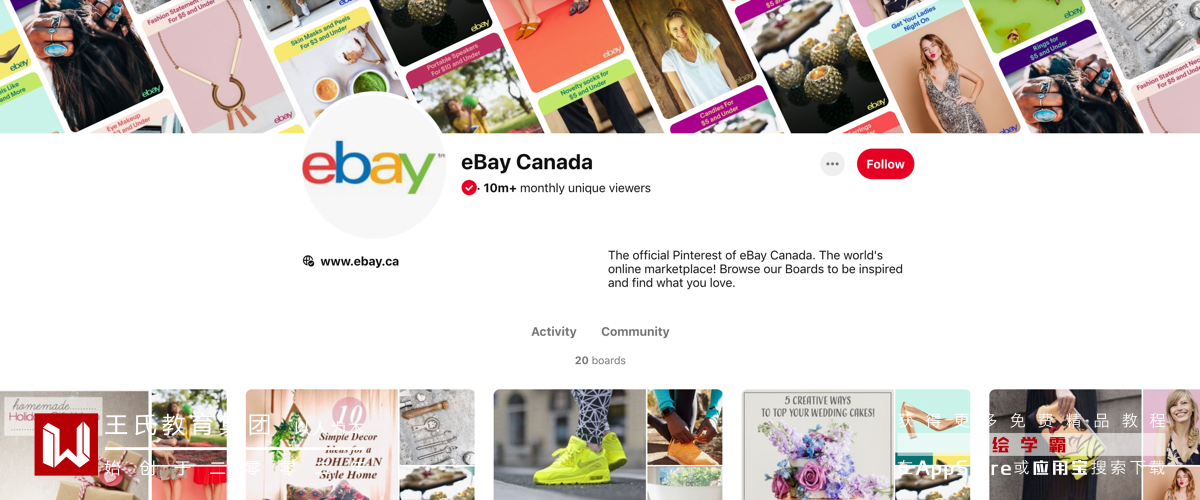This screenshot has height=500, width=1200.
Task: Click the eBay profile logo avatar
Action: click(x=374, y=165)
